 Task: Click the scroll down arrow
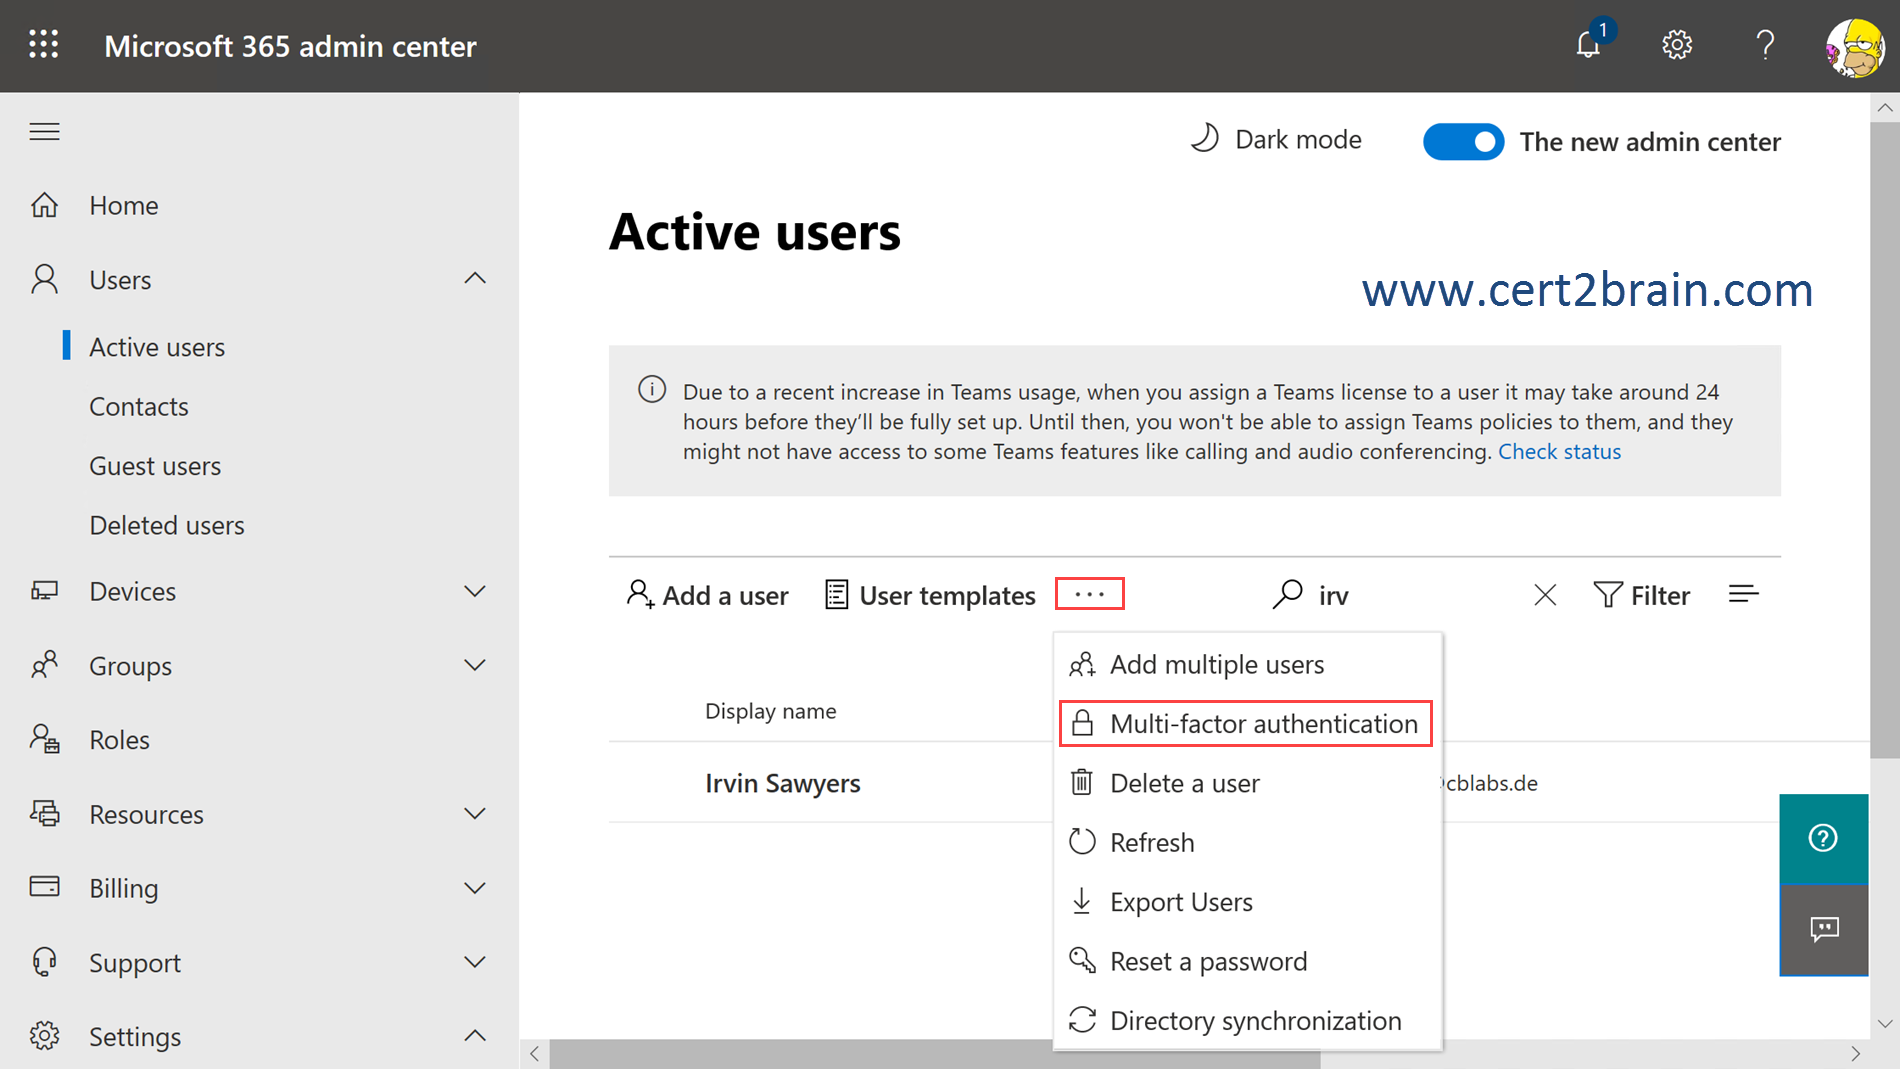[1884, 1023]
